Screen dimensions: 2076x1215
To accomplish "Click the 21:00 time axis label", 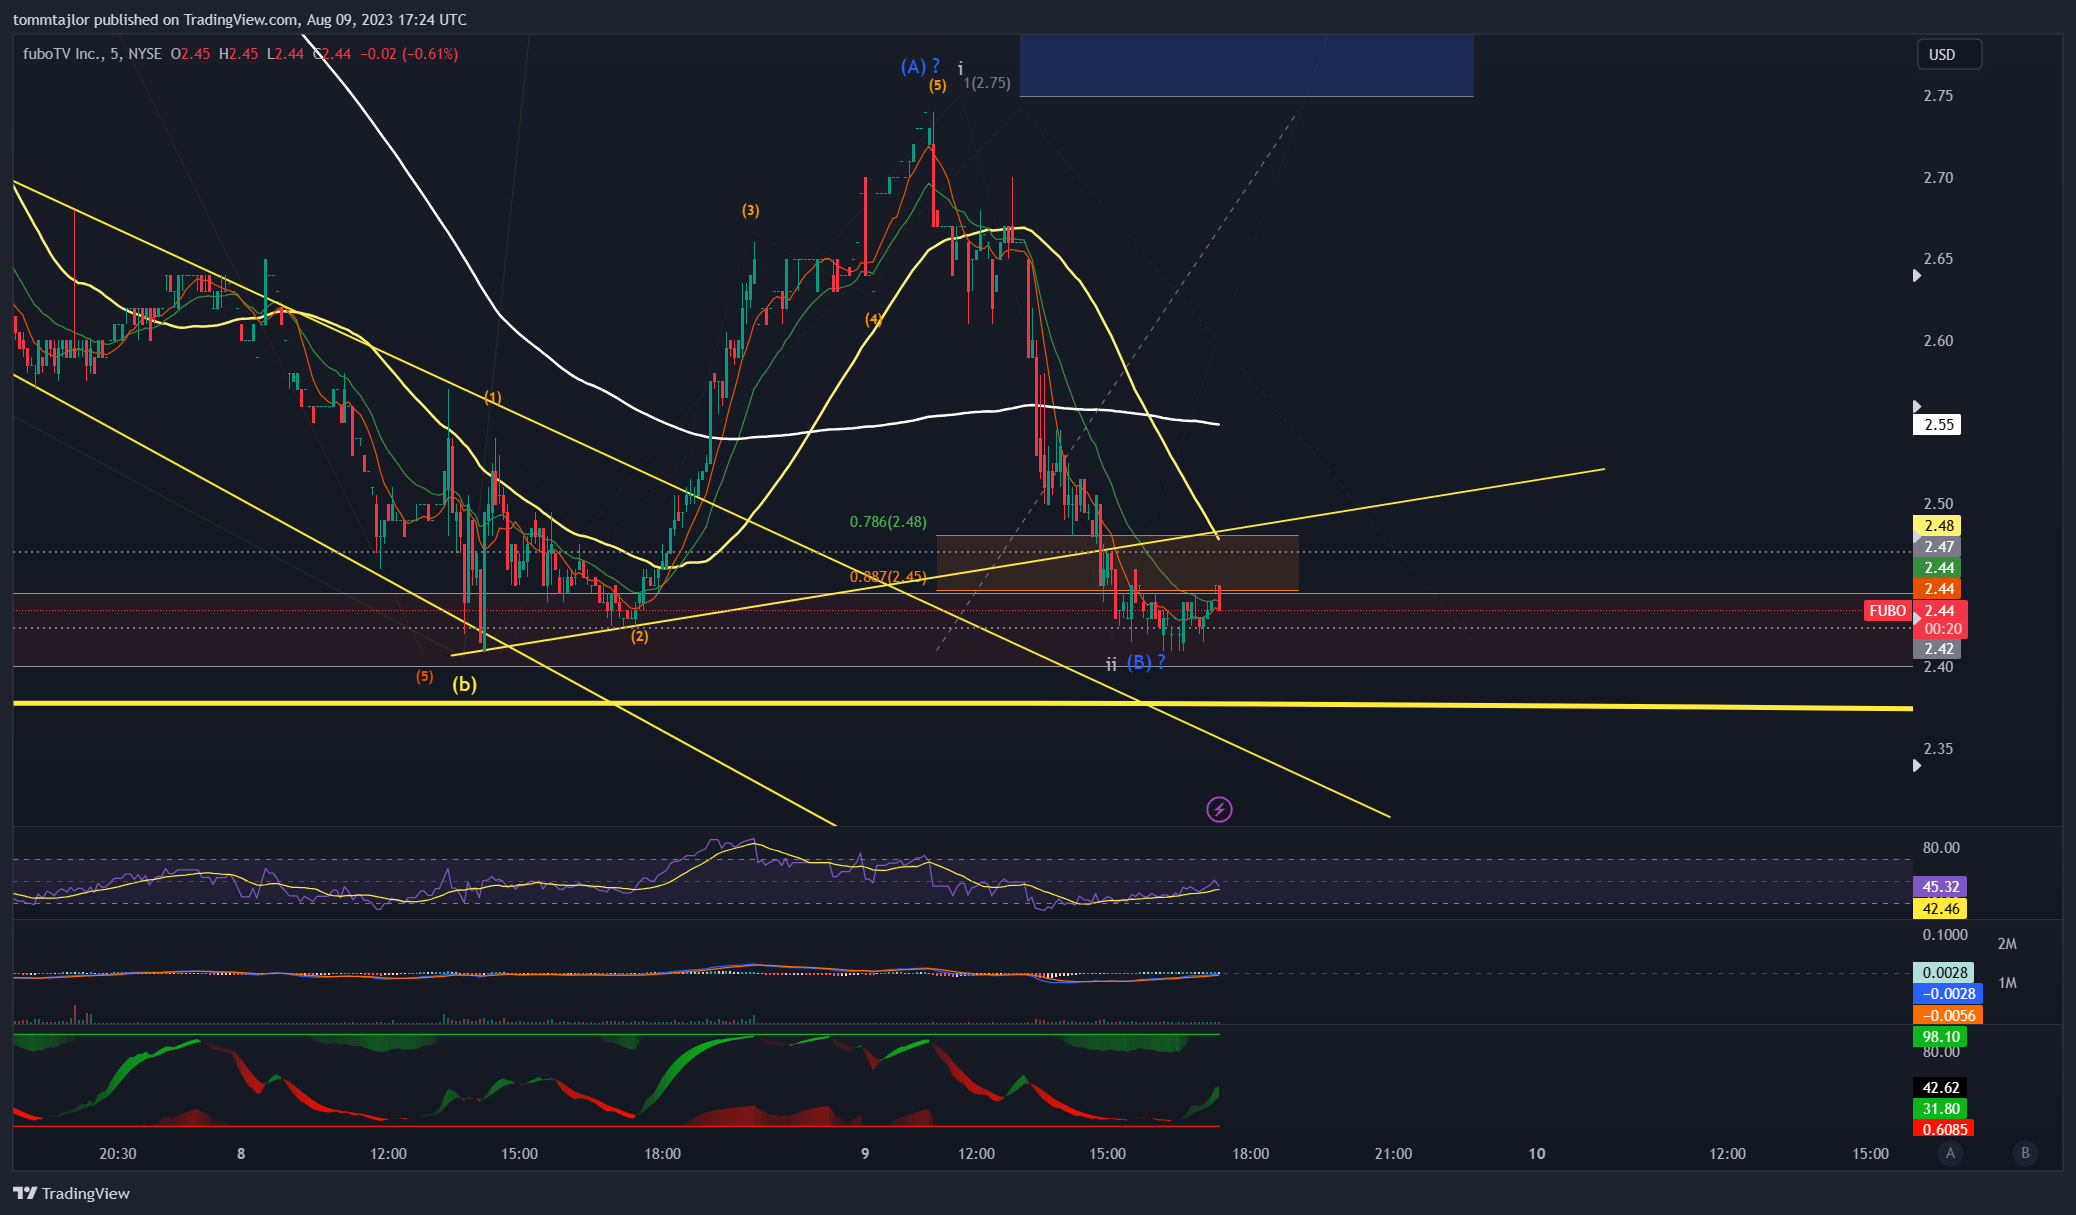I will [x=1393, y=1154].
